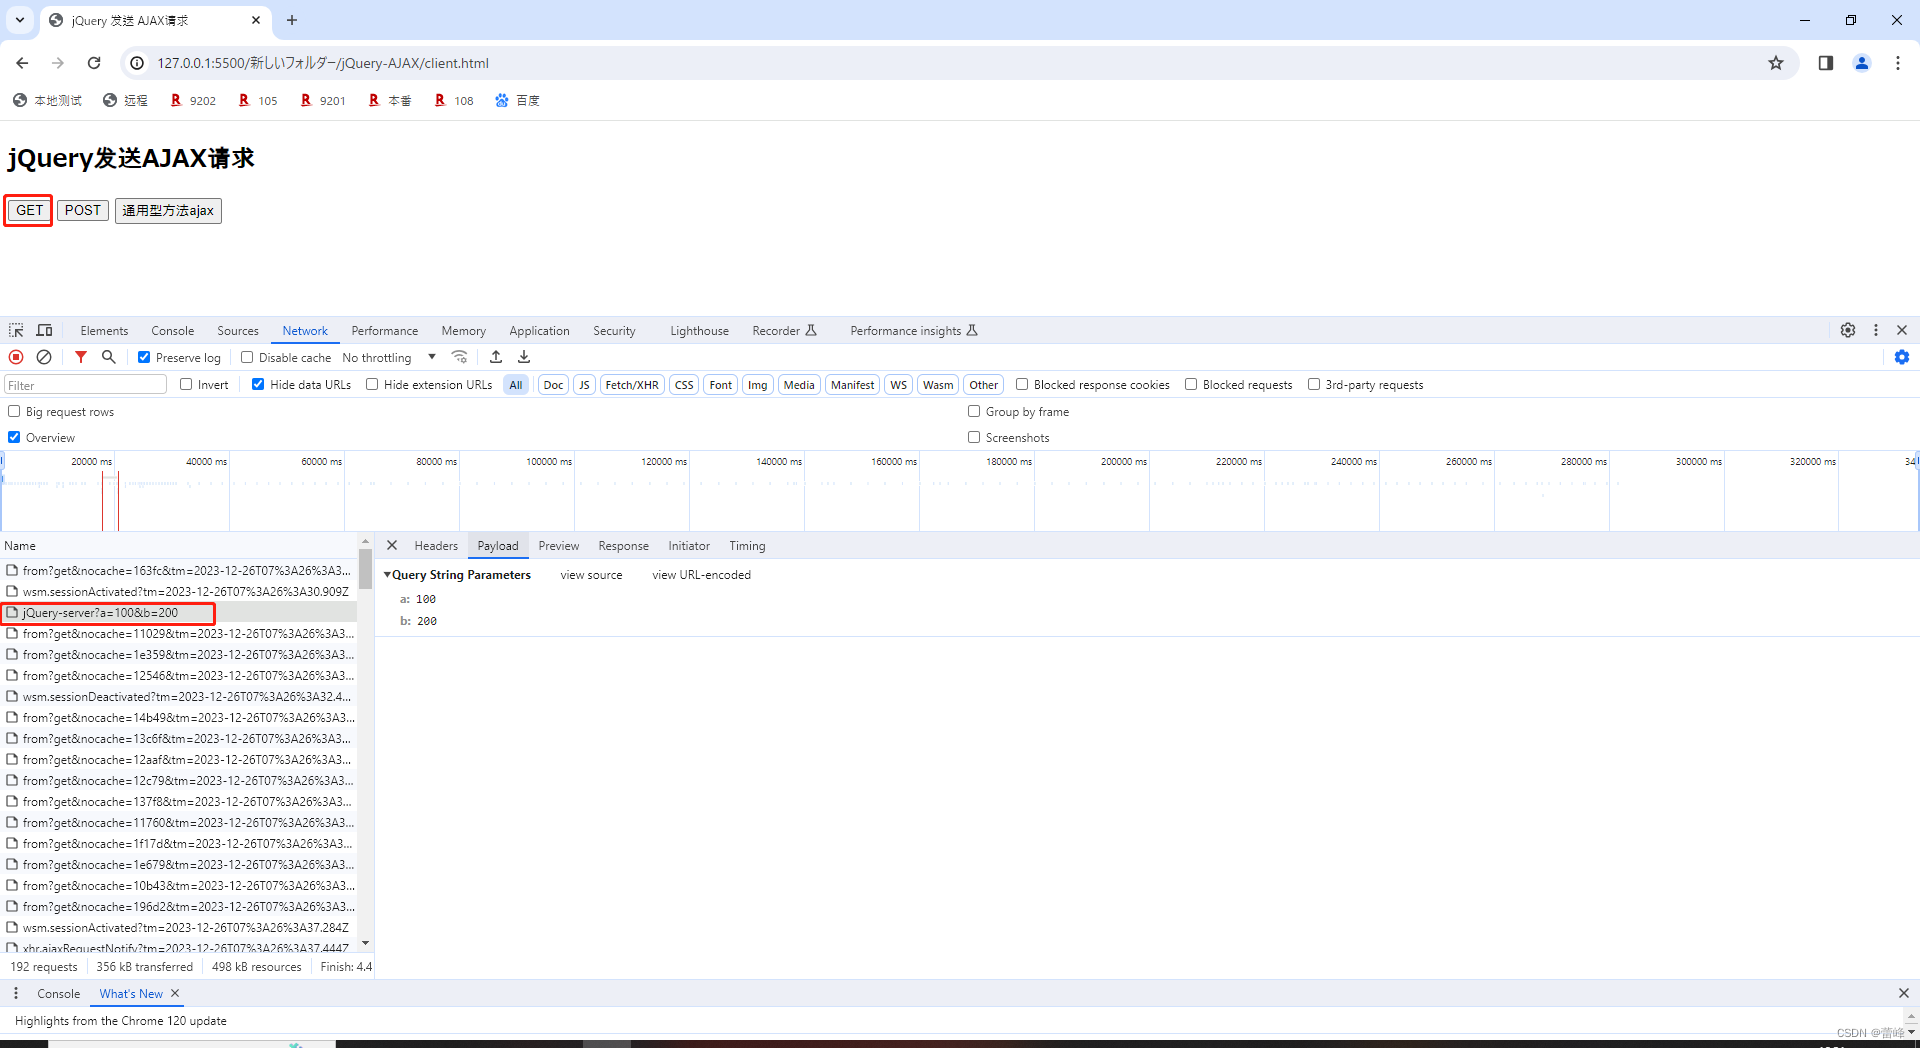Close the What's New drawer tab
This screenshot has width=1920, height=1048.
(175, 993)
